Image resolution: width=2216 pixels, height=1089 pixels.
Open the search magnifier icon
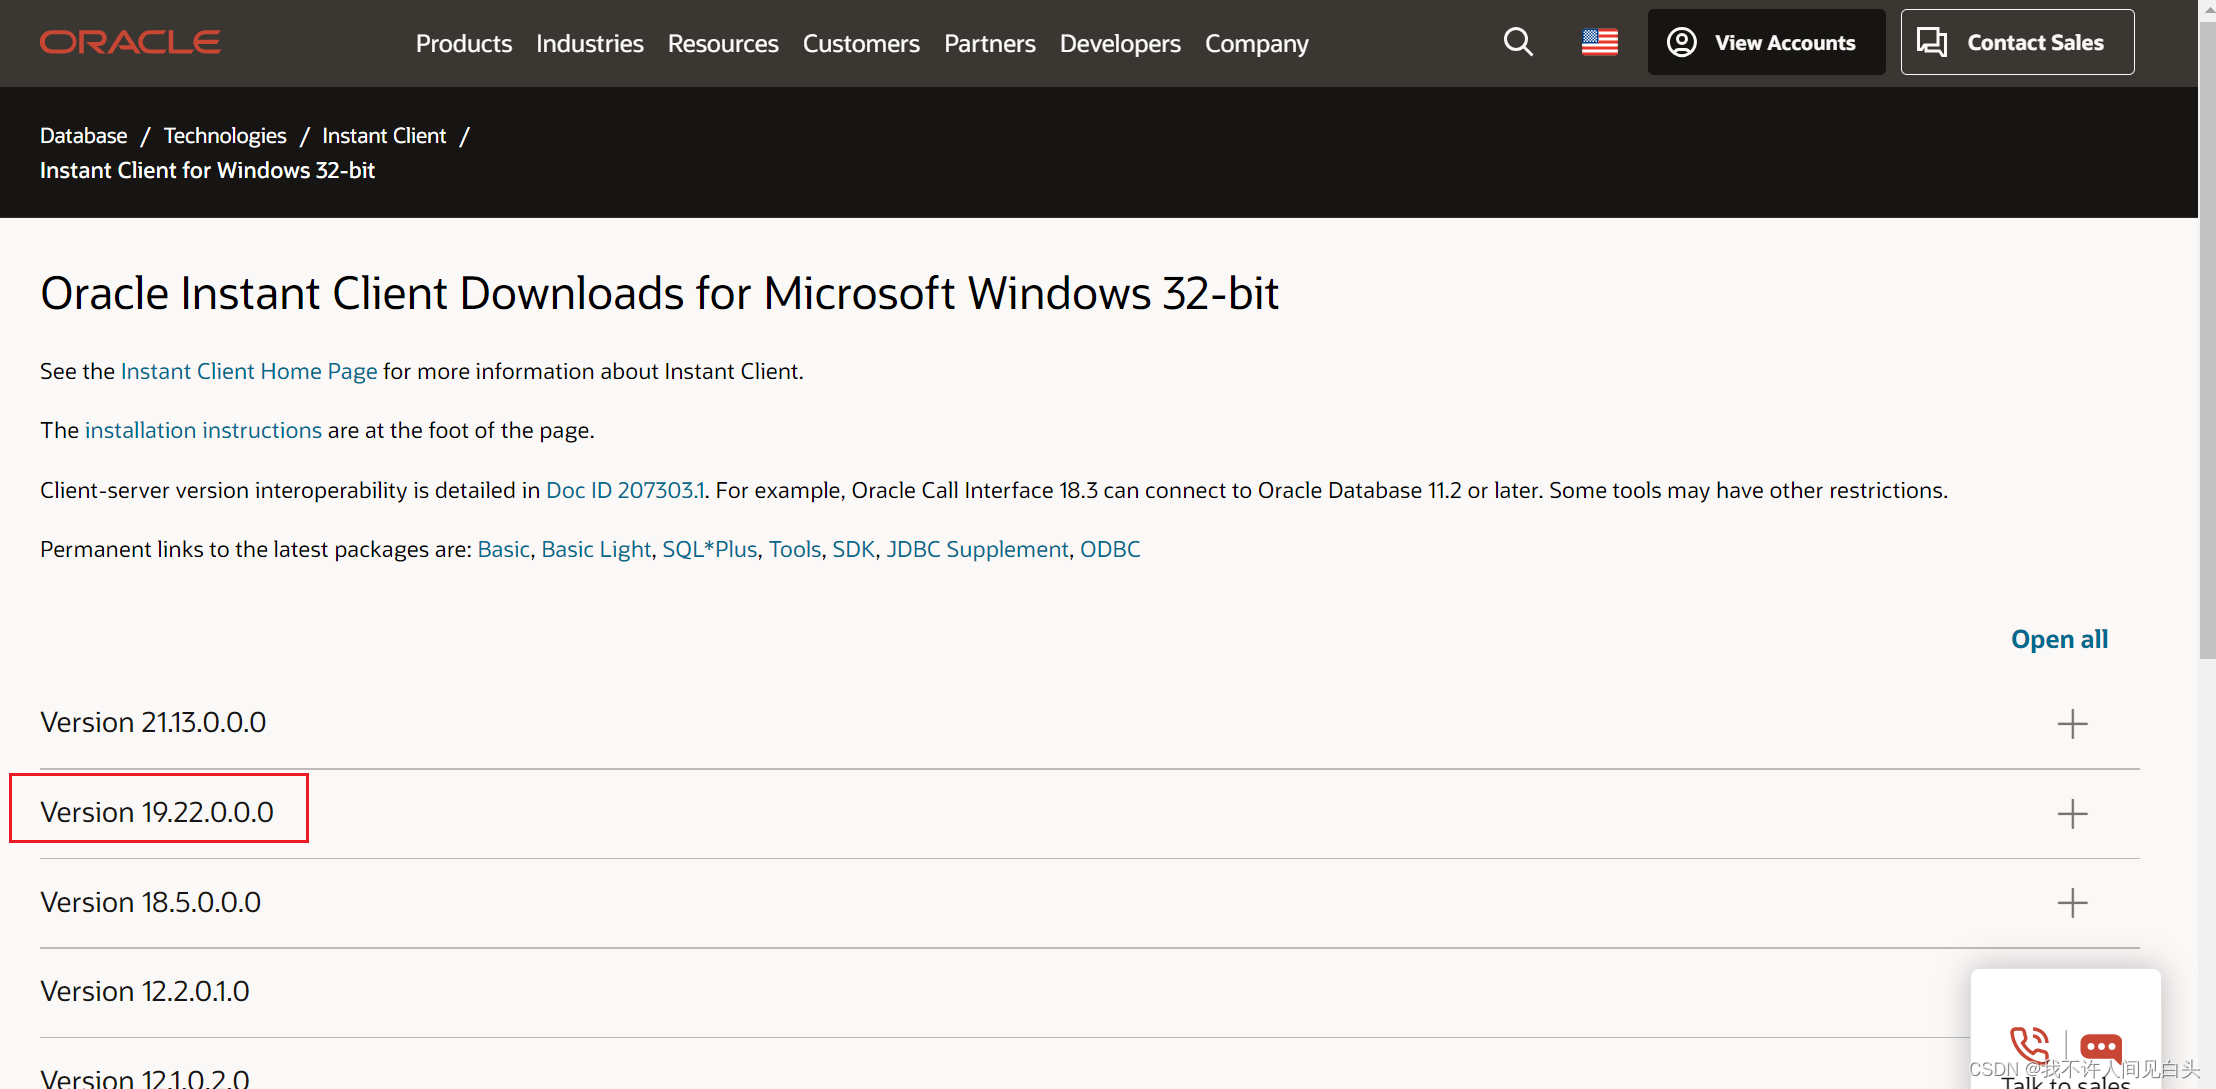coord(1517,42)
